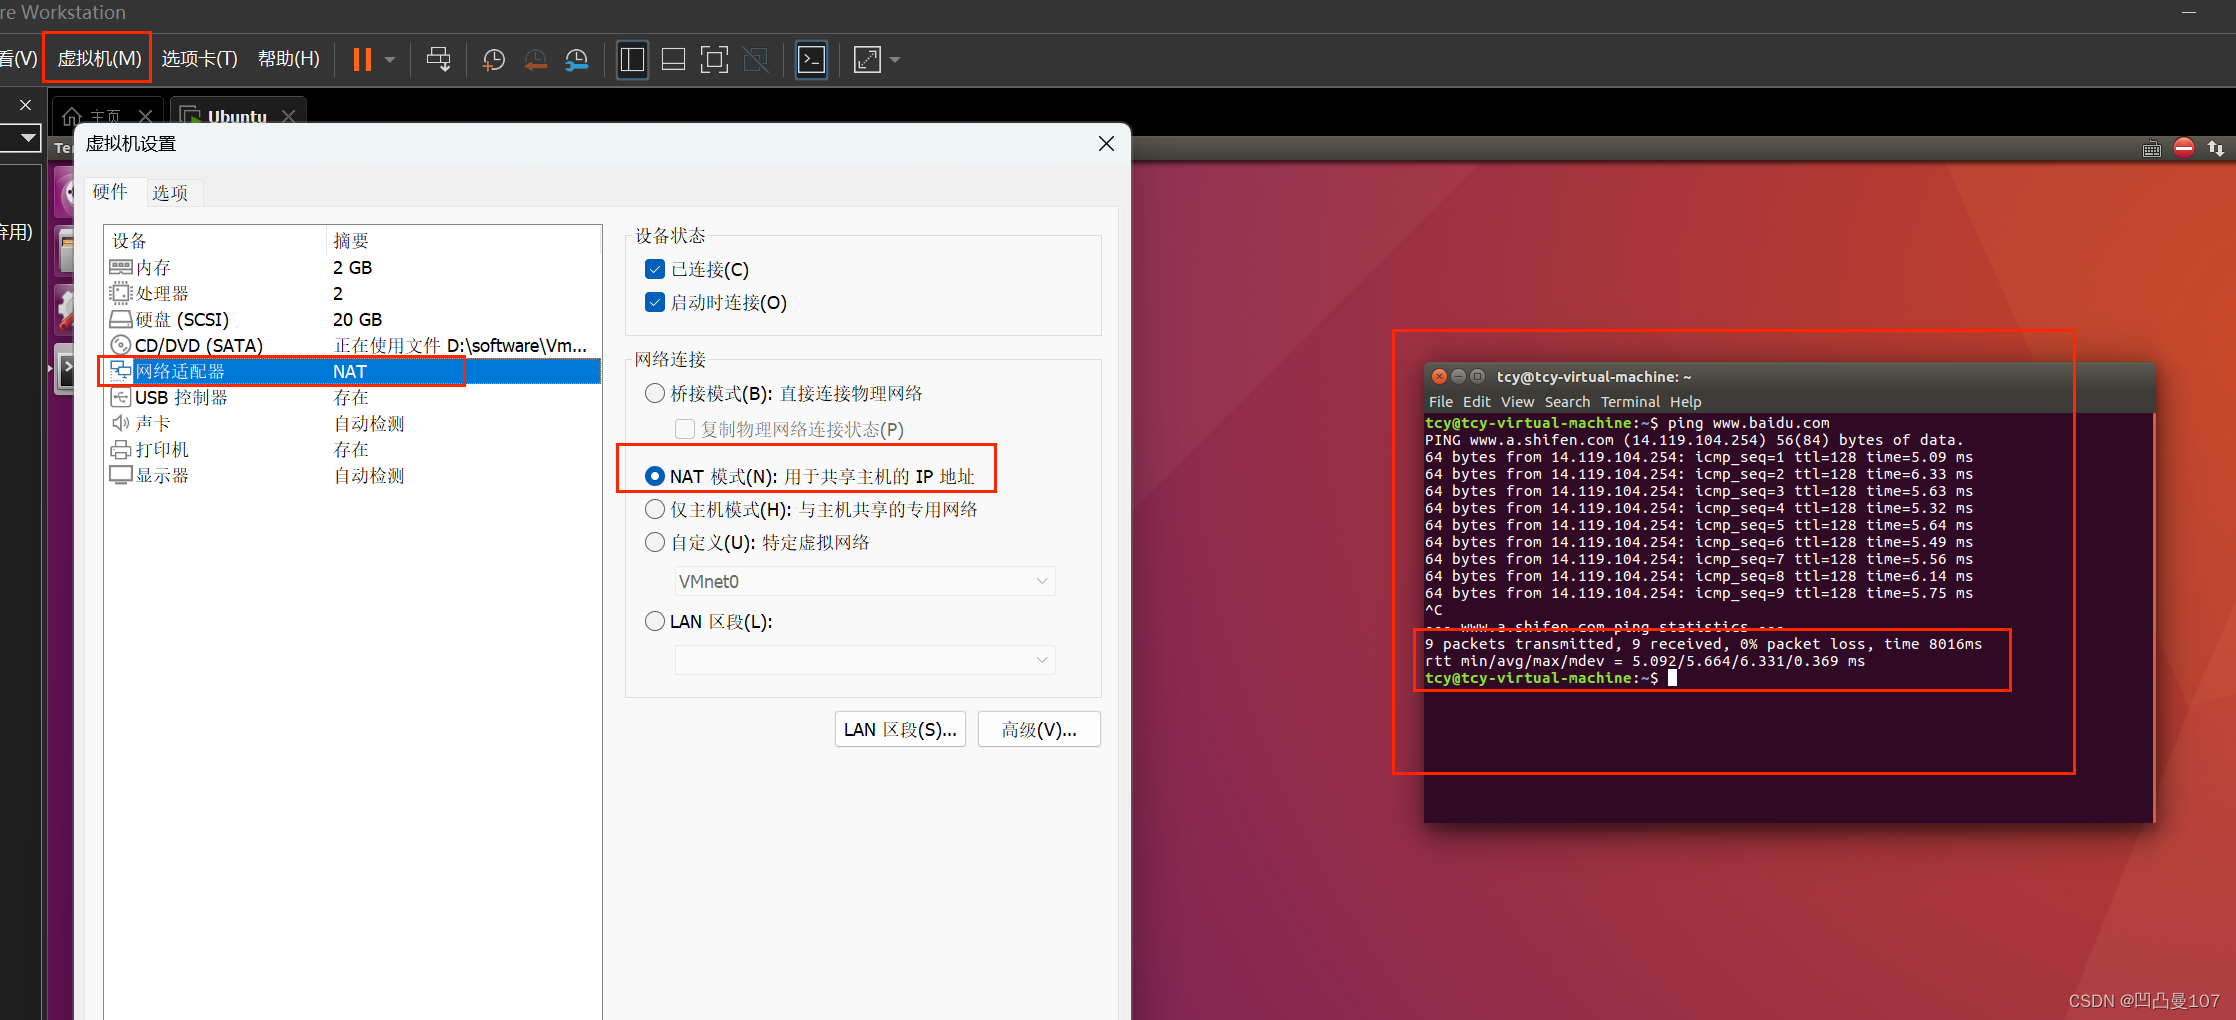Toggle the 已连接(C) checkbox
Screen dimensions: 2236x1020
pos(655,269)
